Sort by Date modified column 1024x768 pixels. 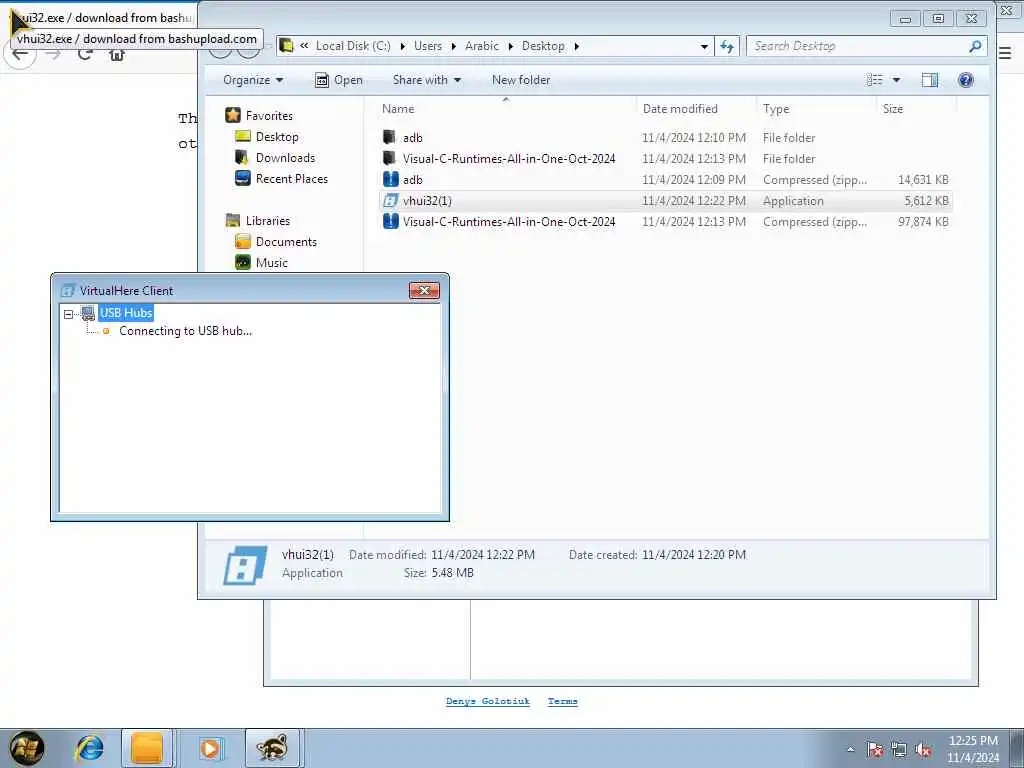[680, 109]
